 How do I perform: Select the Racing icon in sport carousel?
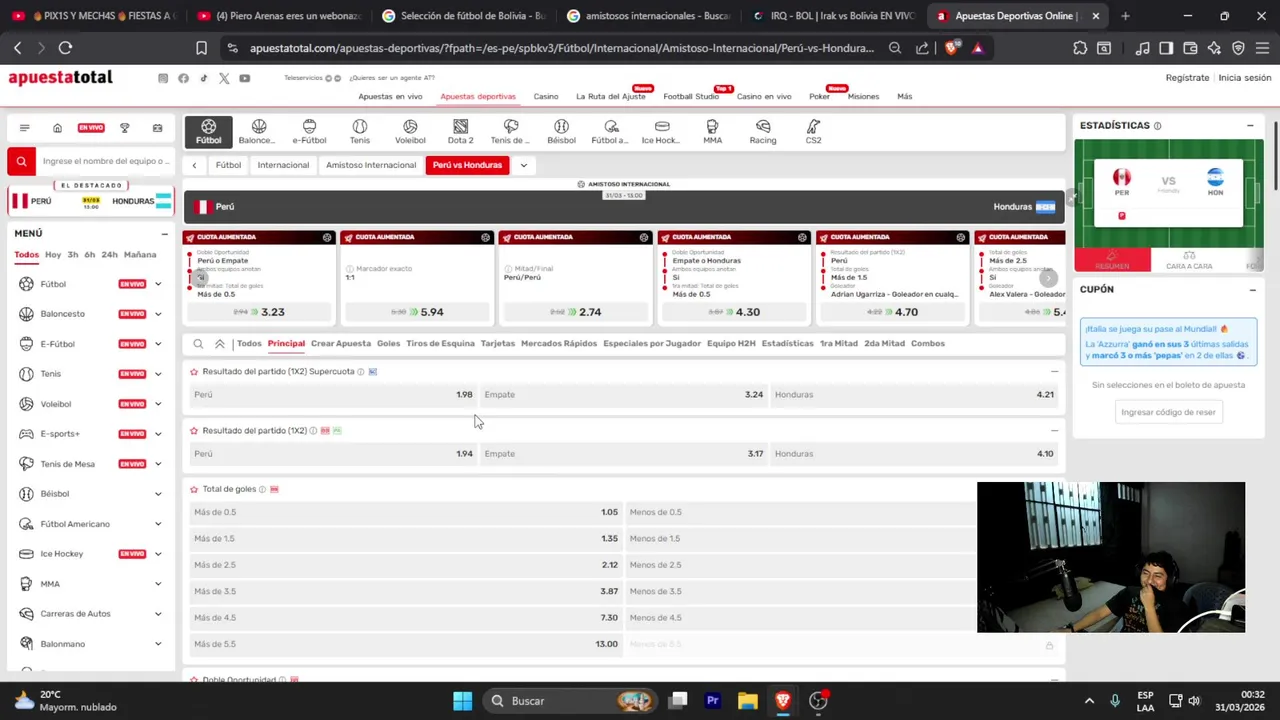(x=763, y=132)
